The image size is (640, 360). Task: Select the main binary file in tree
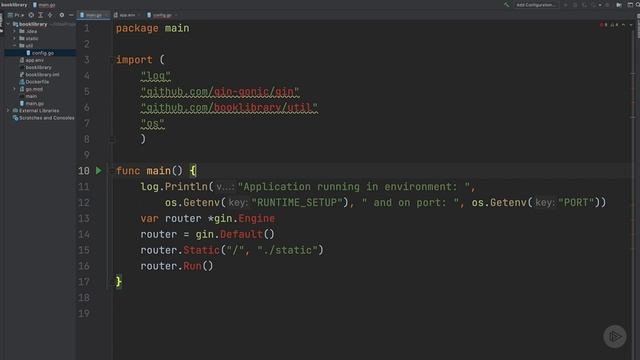coord(29,96)
